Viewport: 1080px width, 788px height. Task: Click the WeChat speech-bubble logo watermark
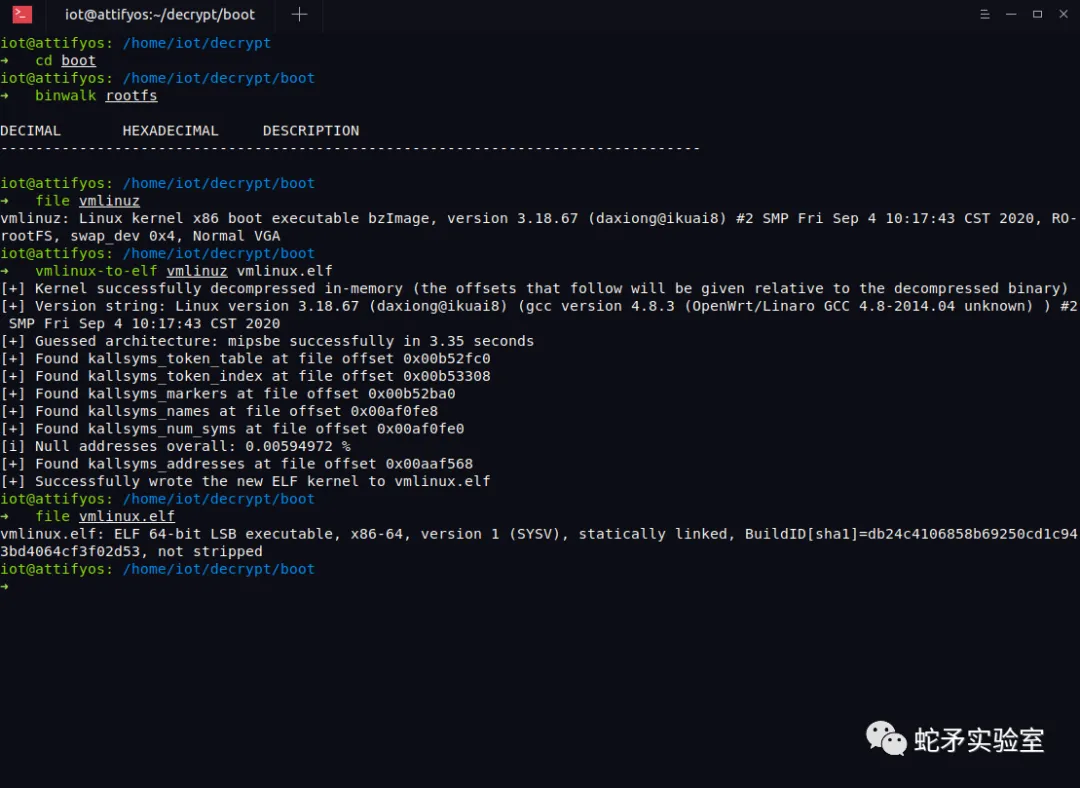click(x=884, y=738)
